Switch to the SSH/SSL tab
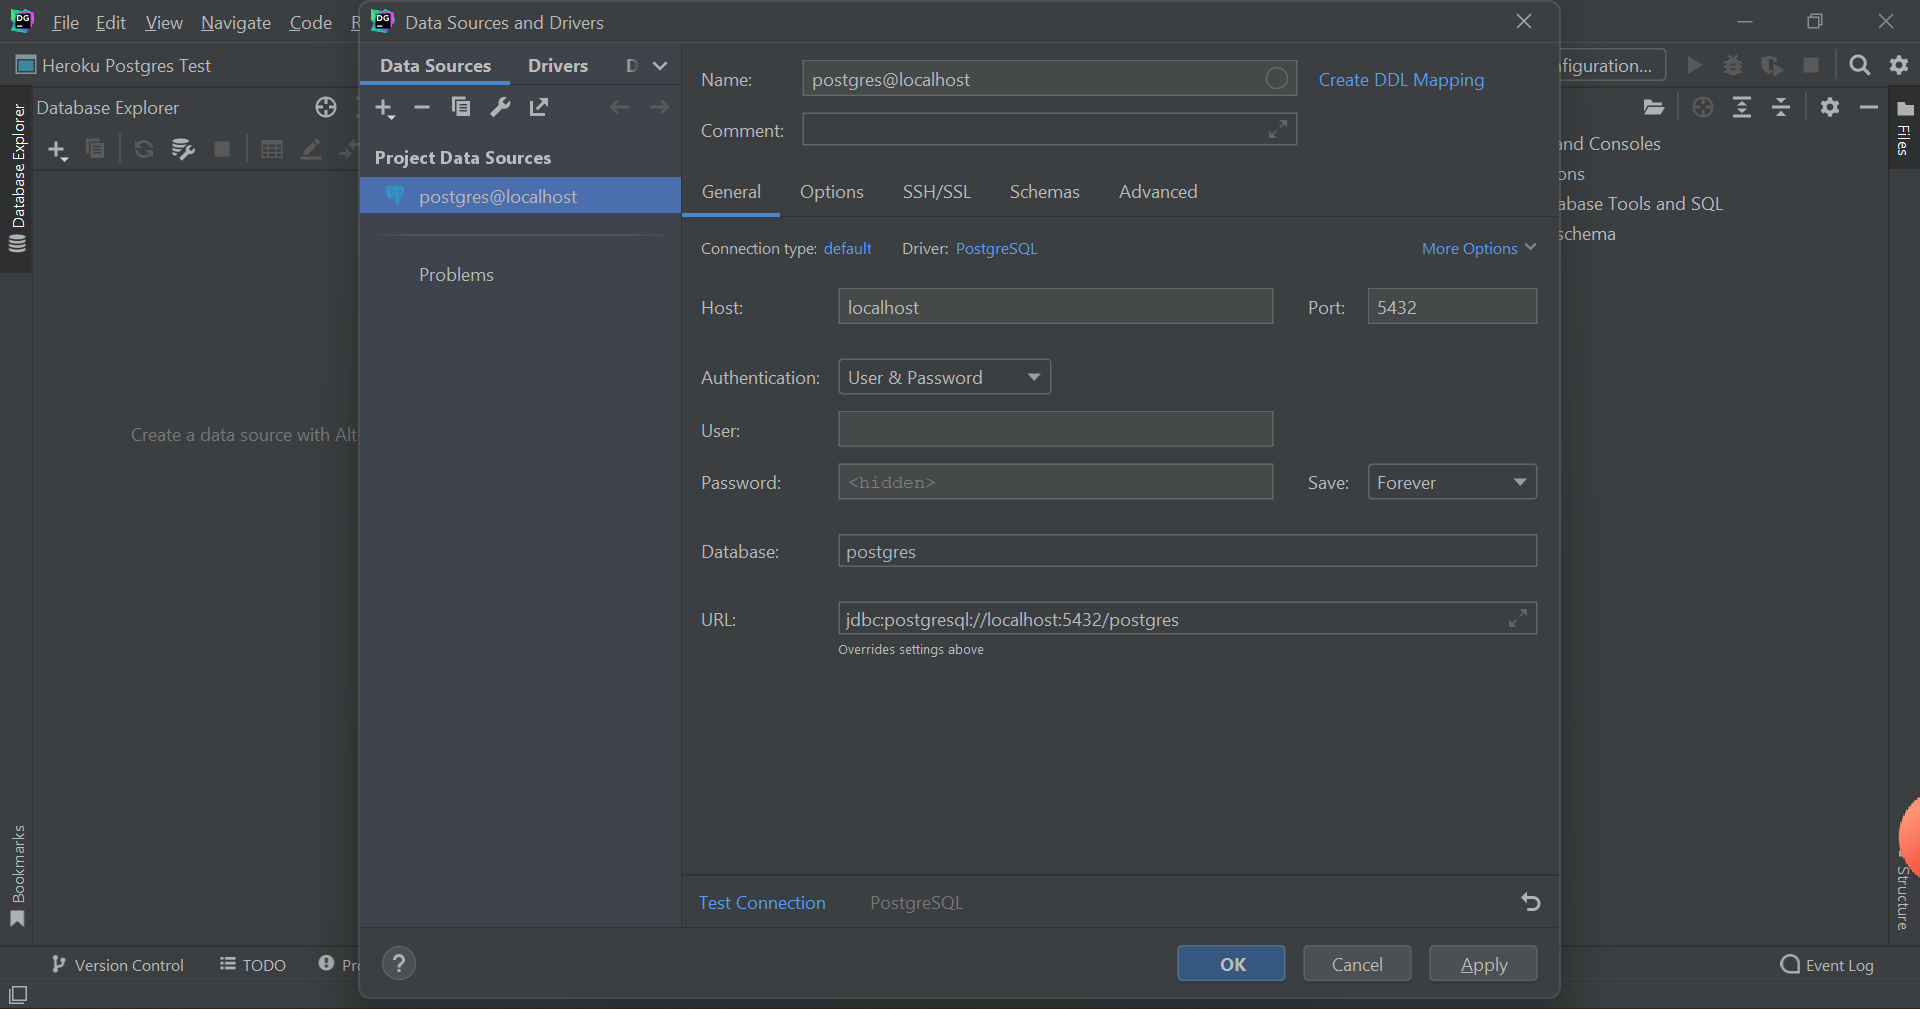Viewport: 1920px width, 1009px height. (936, 192)
